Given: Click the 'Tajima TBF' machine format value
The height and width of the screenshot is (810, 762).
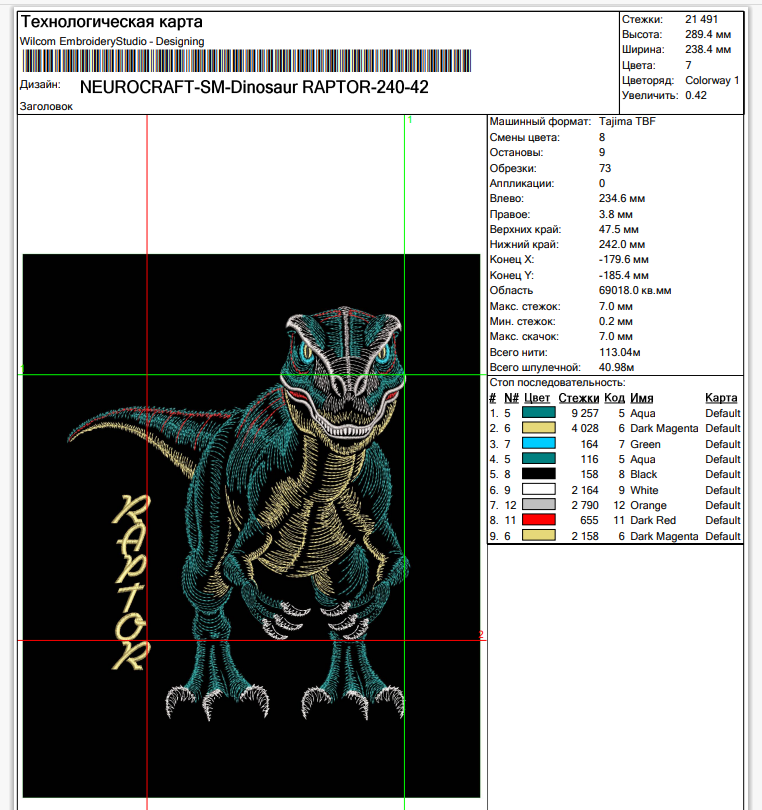Looking at the screenshot, I should click(627, 122).
